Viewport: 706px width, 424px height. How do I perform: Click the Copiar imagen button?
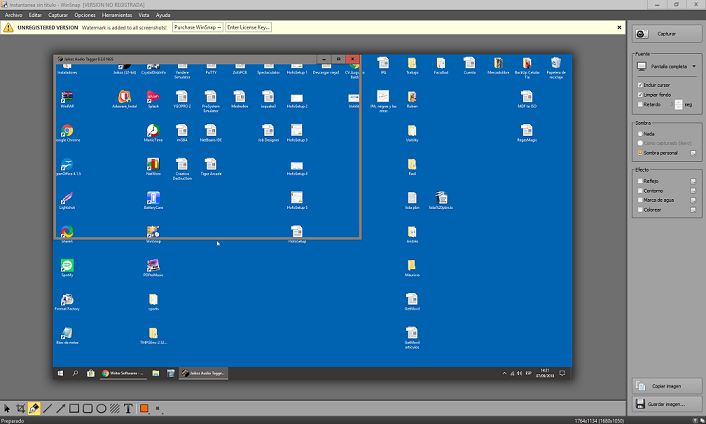click(667, 386)
